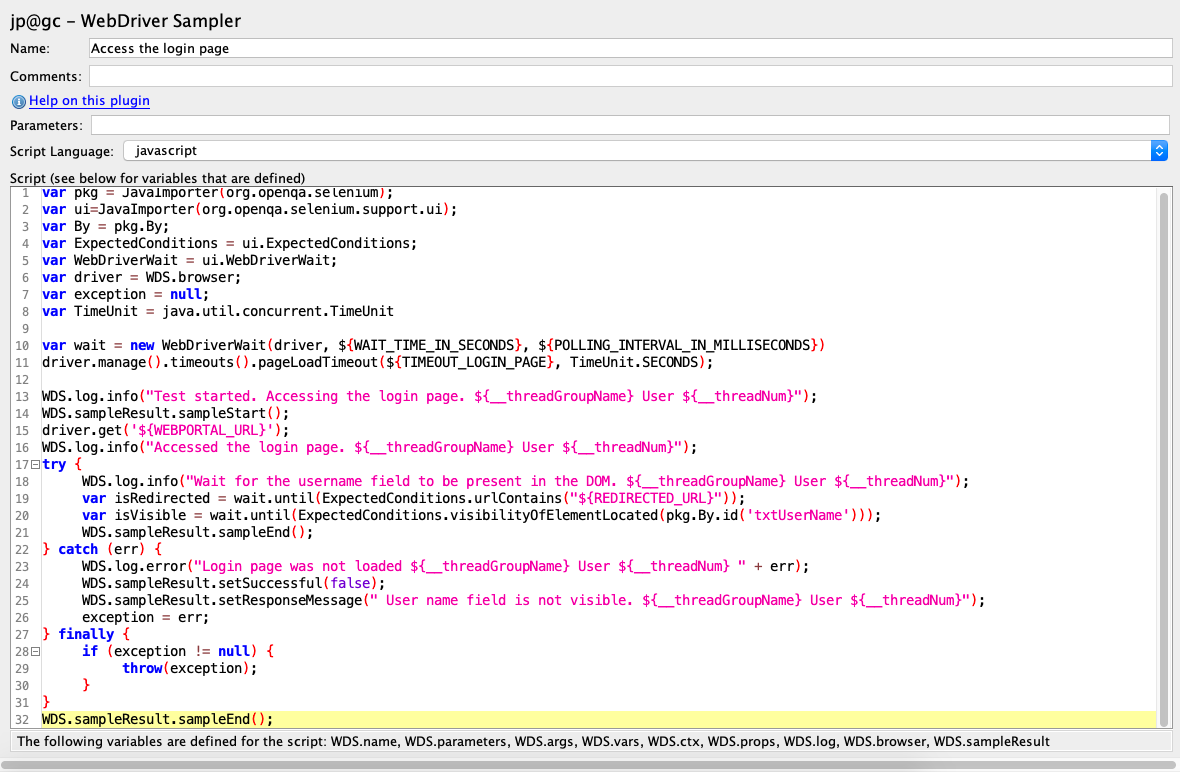
Task: Click the try keyword on line 17
Action: [x=54, y=464]
